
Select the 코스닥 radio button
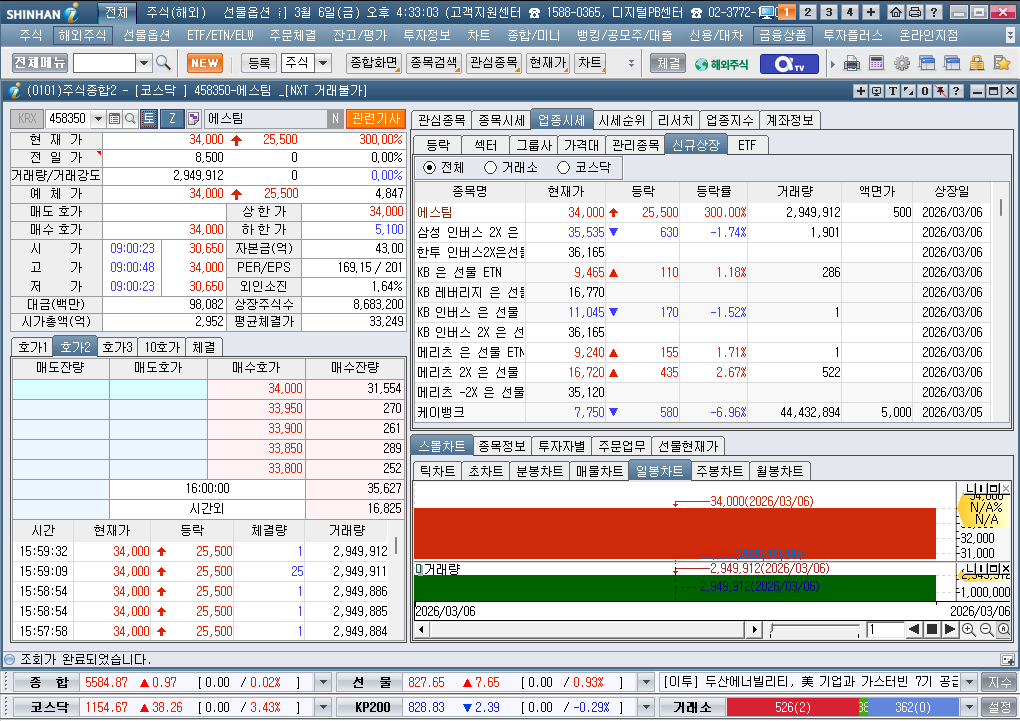click(x=563, y=168)
